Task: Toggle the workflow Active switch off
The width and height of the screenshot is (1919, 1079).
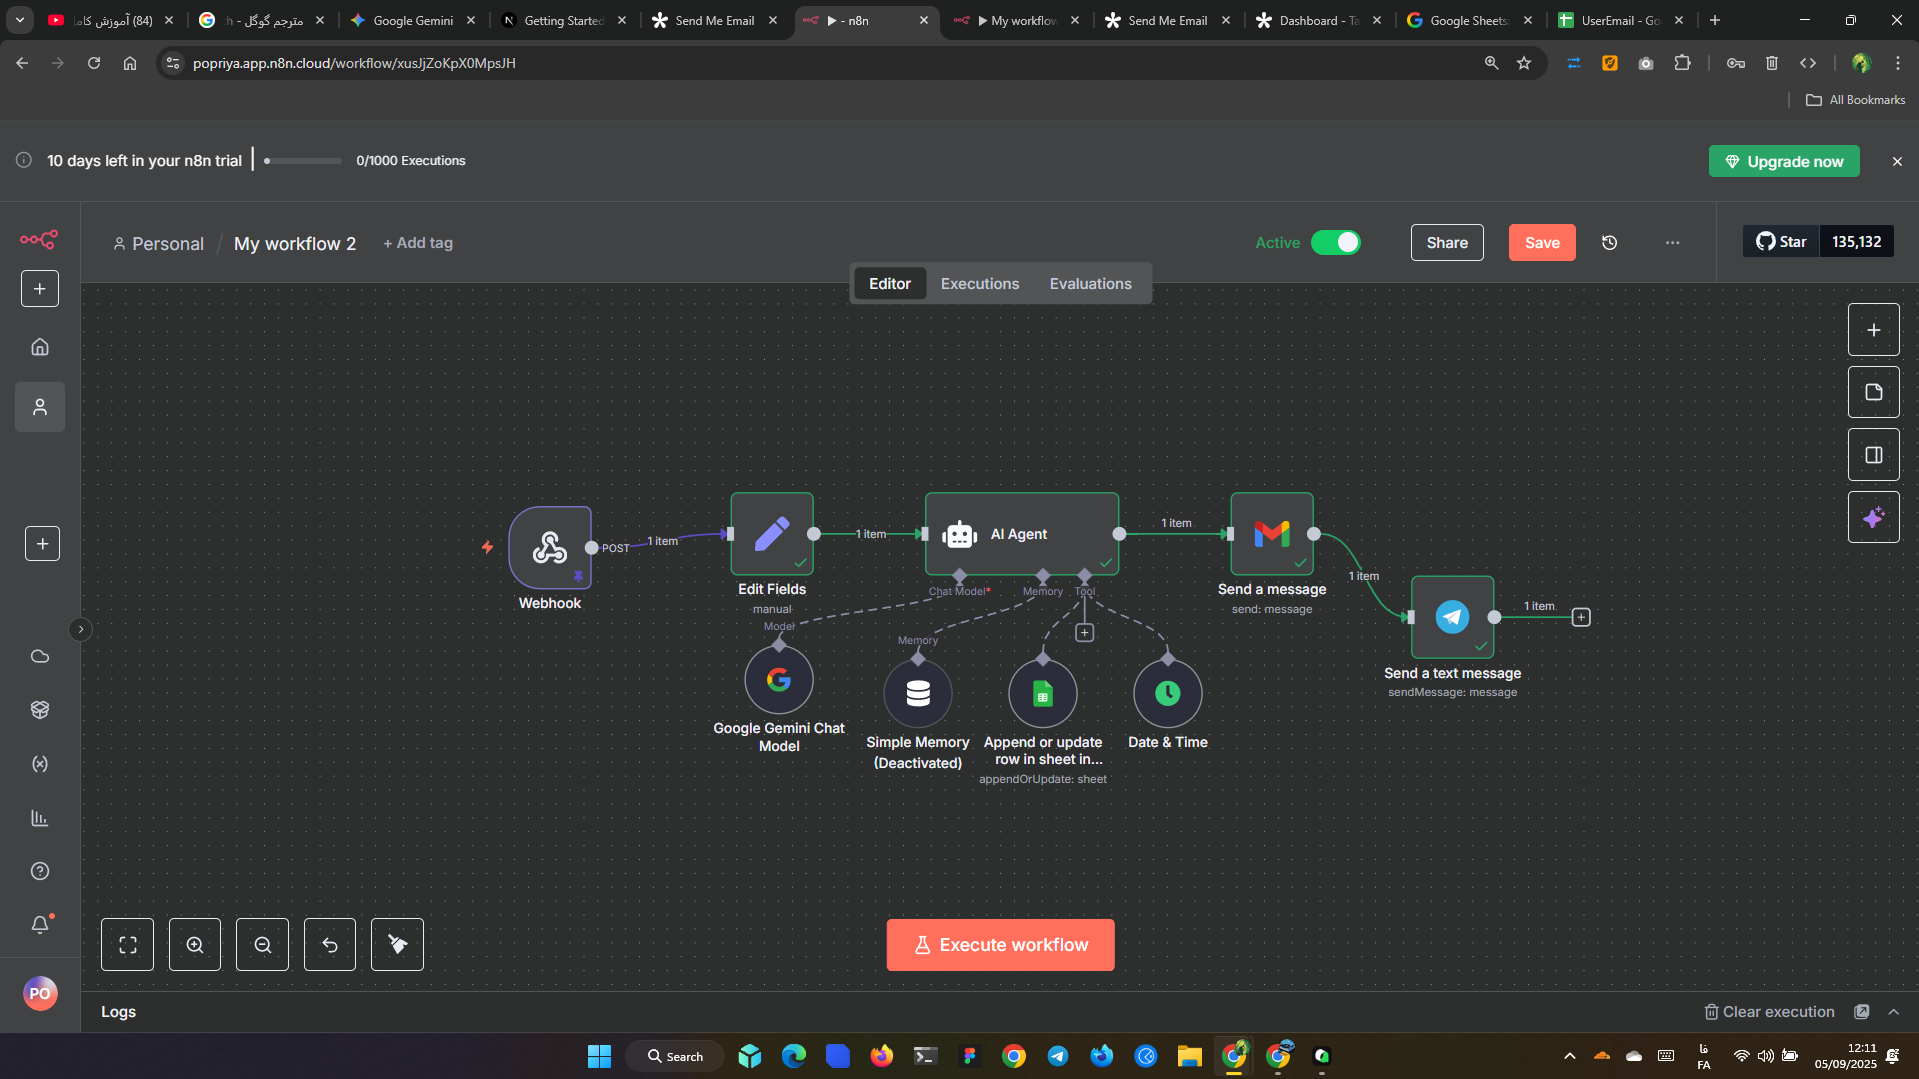Action: [1335, 243]
